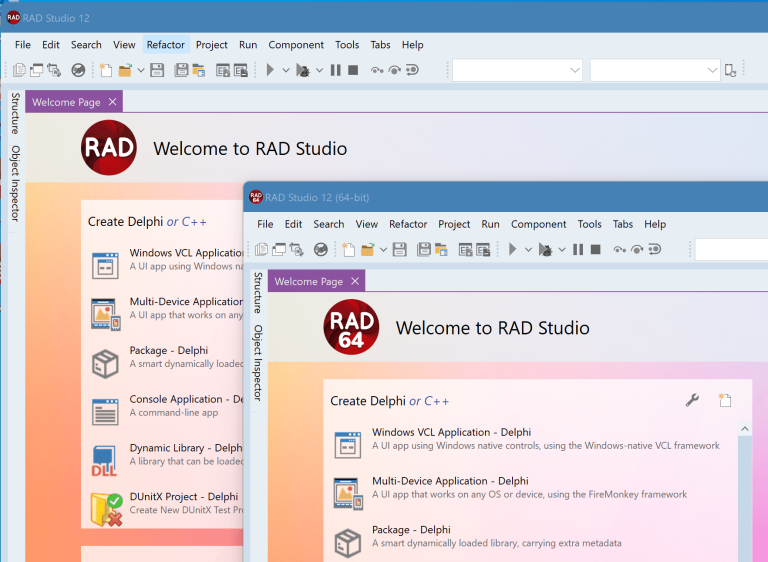Click Run Until Return icon in 64-bit window toolbar
The width and height of the screenshot is (768, 562).
654,249
